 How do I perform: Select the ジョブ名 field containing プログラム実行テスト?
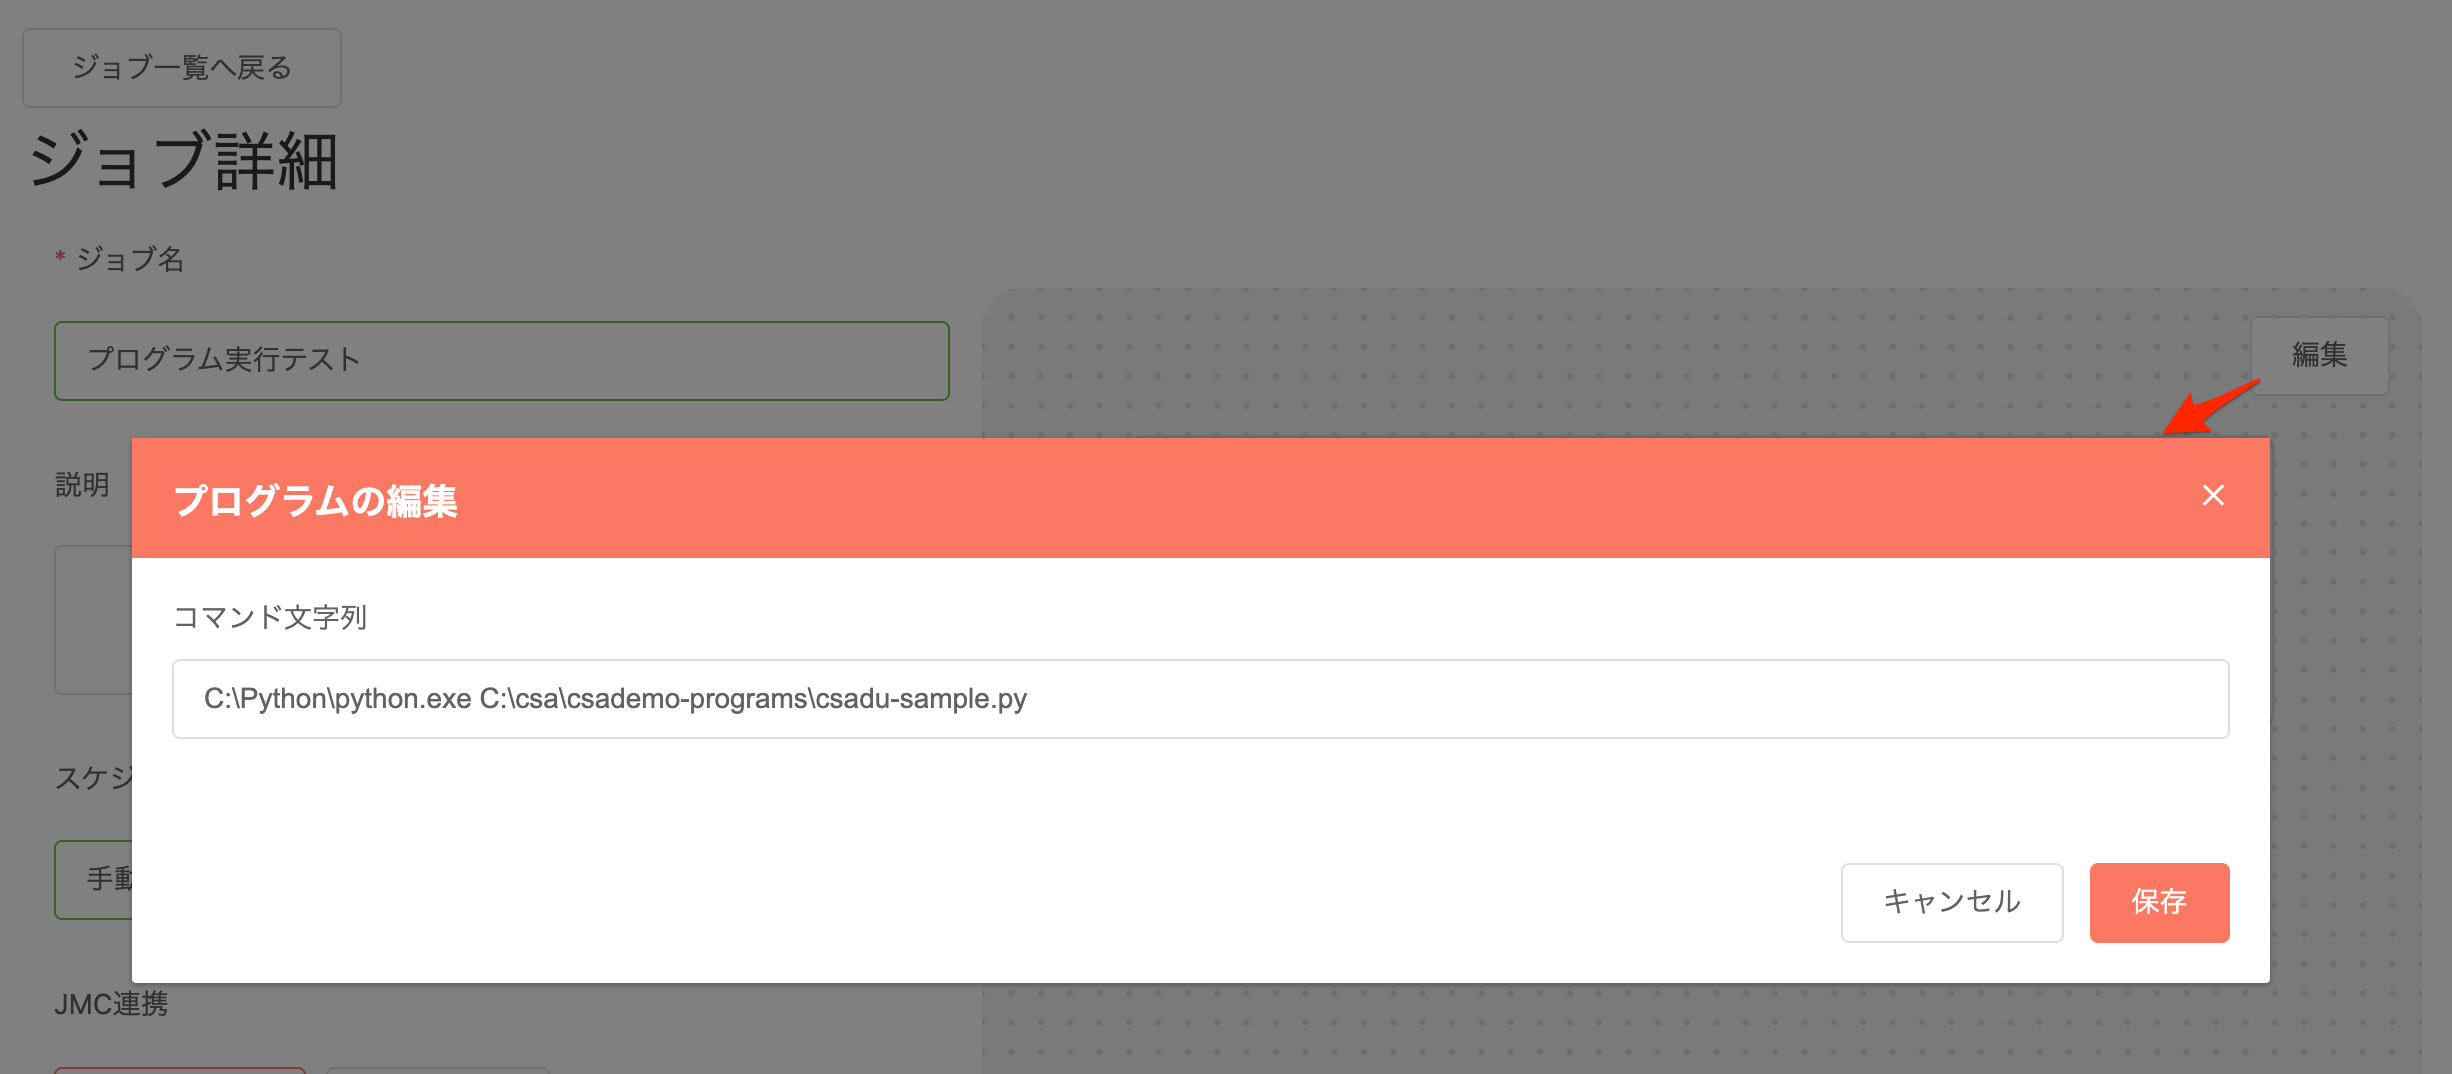502,360
